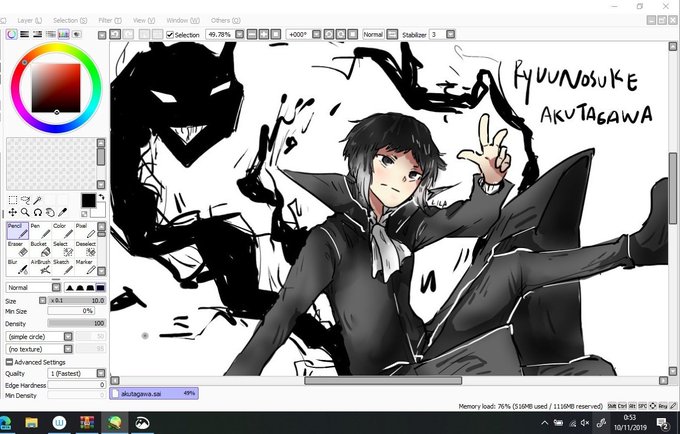Open the rotation angle dropdown
Image resolution: width=680 pixels, height=434 pixels.
click(316, 34)
